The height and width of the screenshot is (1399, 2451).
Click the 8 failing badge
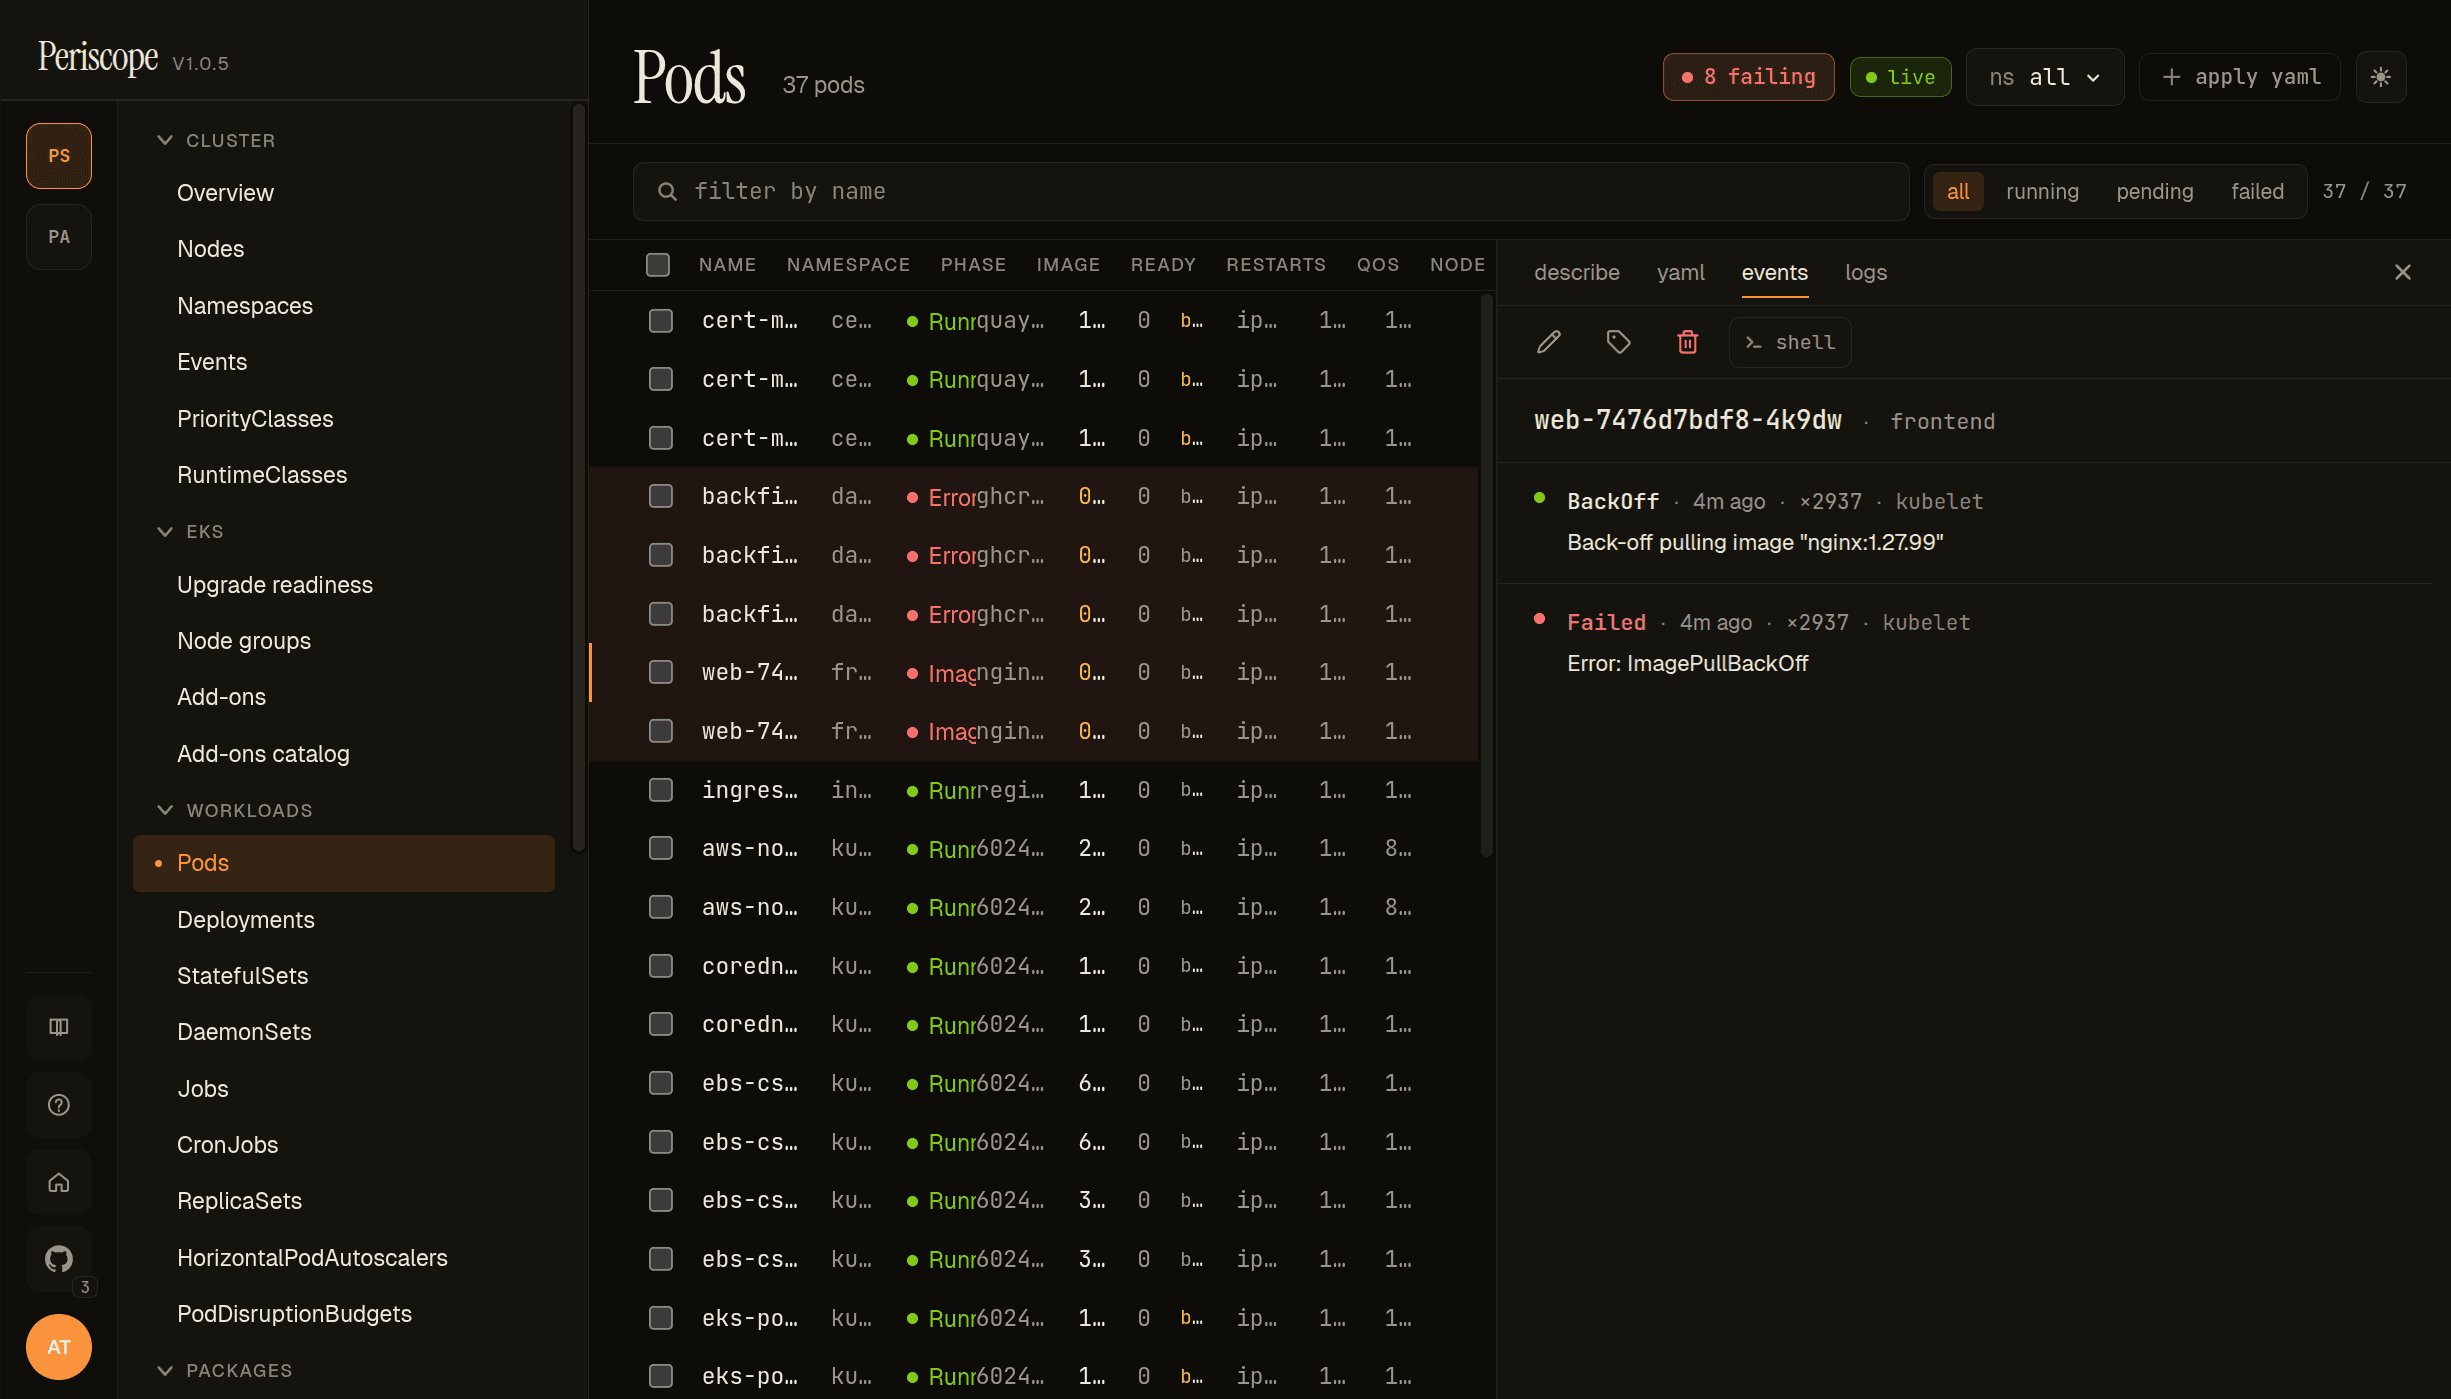pyautogui.click(x=1748, y=77)
